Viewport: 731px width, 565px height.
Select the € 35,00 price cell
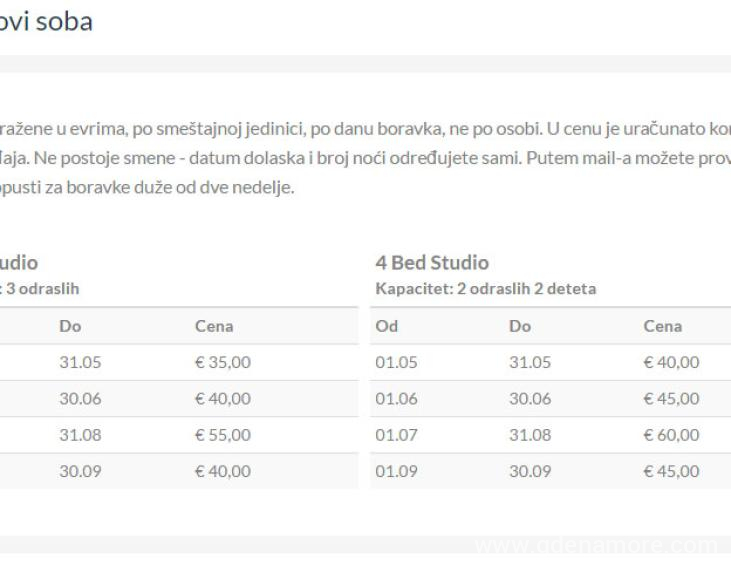[x=223, y=362]
